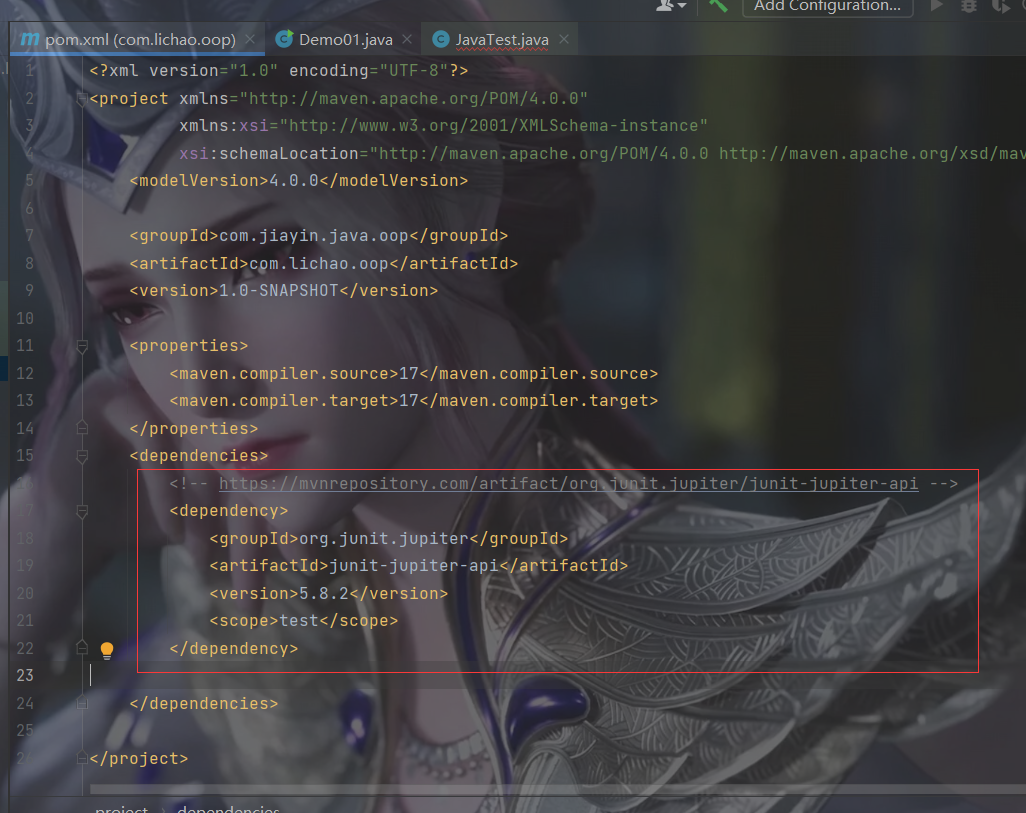Click the closing </dependencies> tag

[203, 704]
